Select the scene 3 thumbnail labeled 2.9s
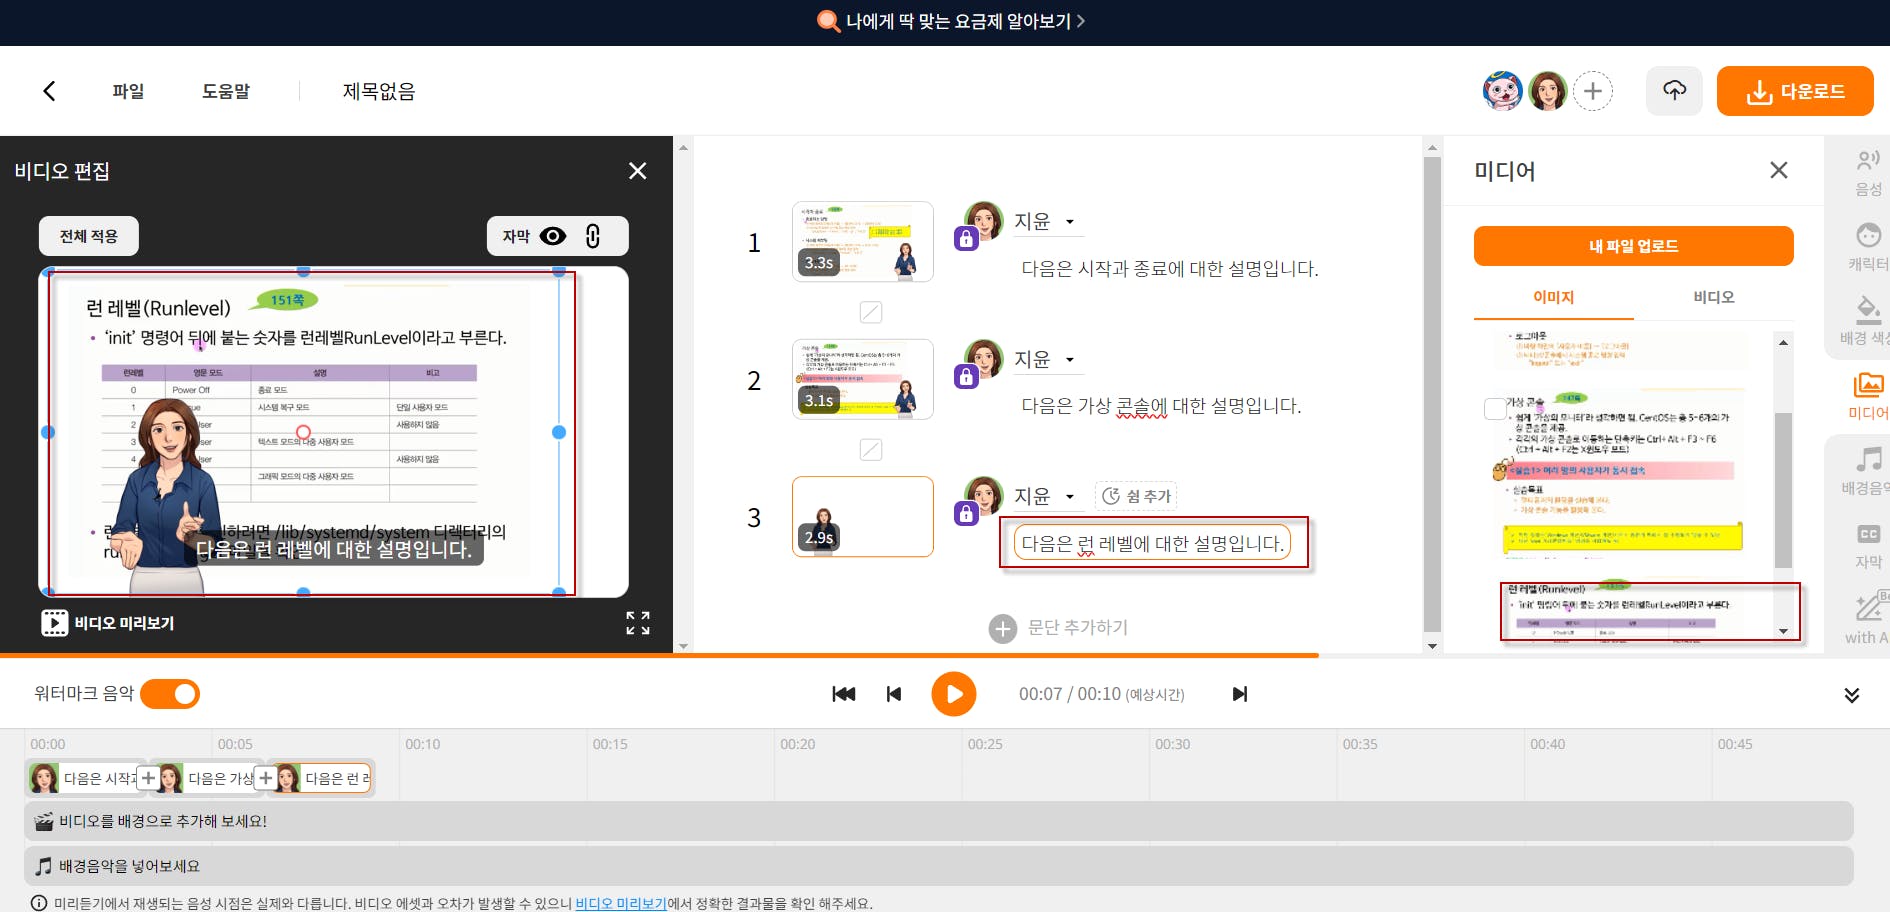 (863, 516)
